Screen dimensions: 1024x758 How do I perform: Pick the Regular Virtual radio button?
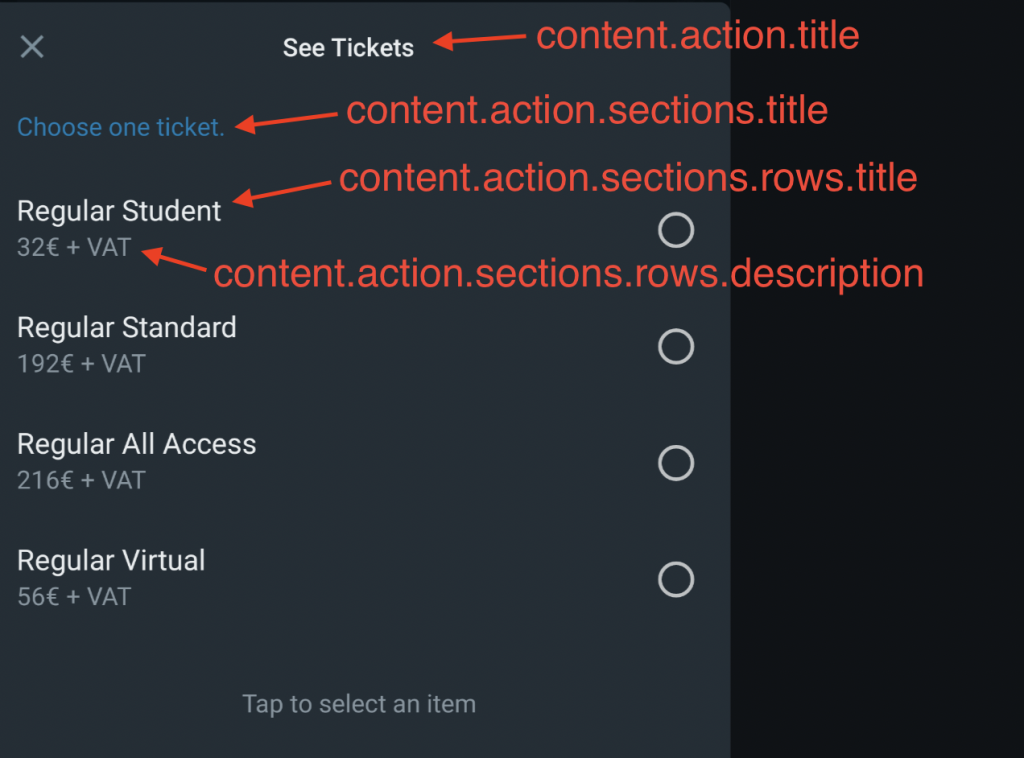(x=676, y=579)
